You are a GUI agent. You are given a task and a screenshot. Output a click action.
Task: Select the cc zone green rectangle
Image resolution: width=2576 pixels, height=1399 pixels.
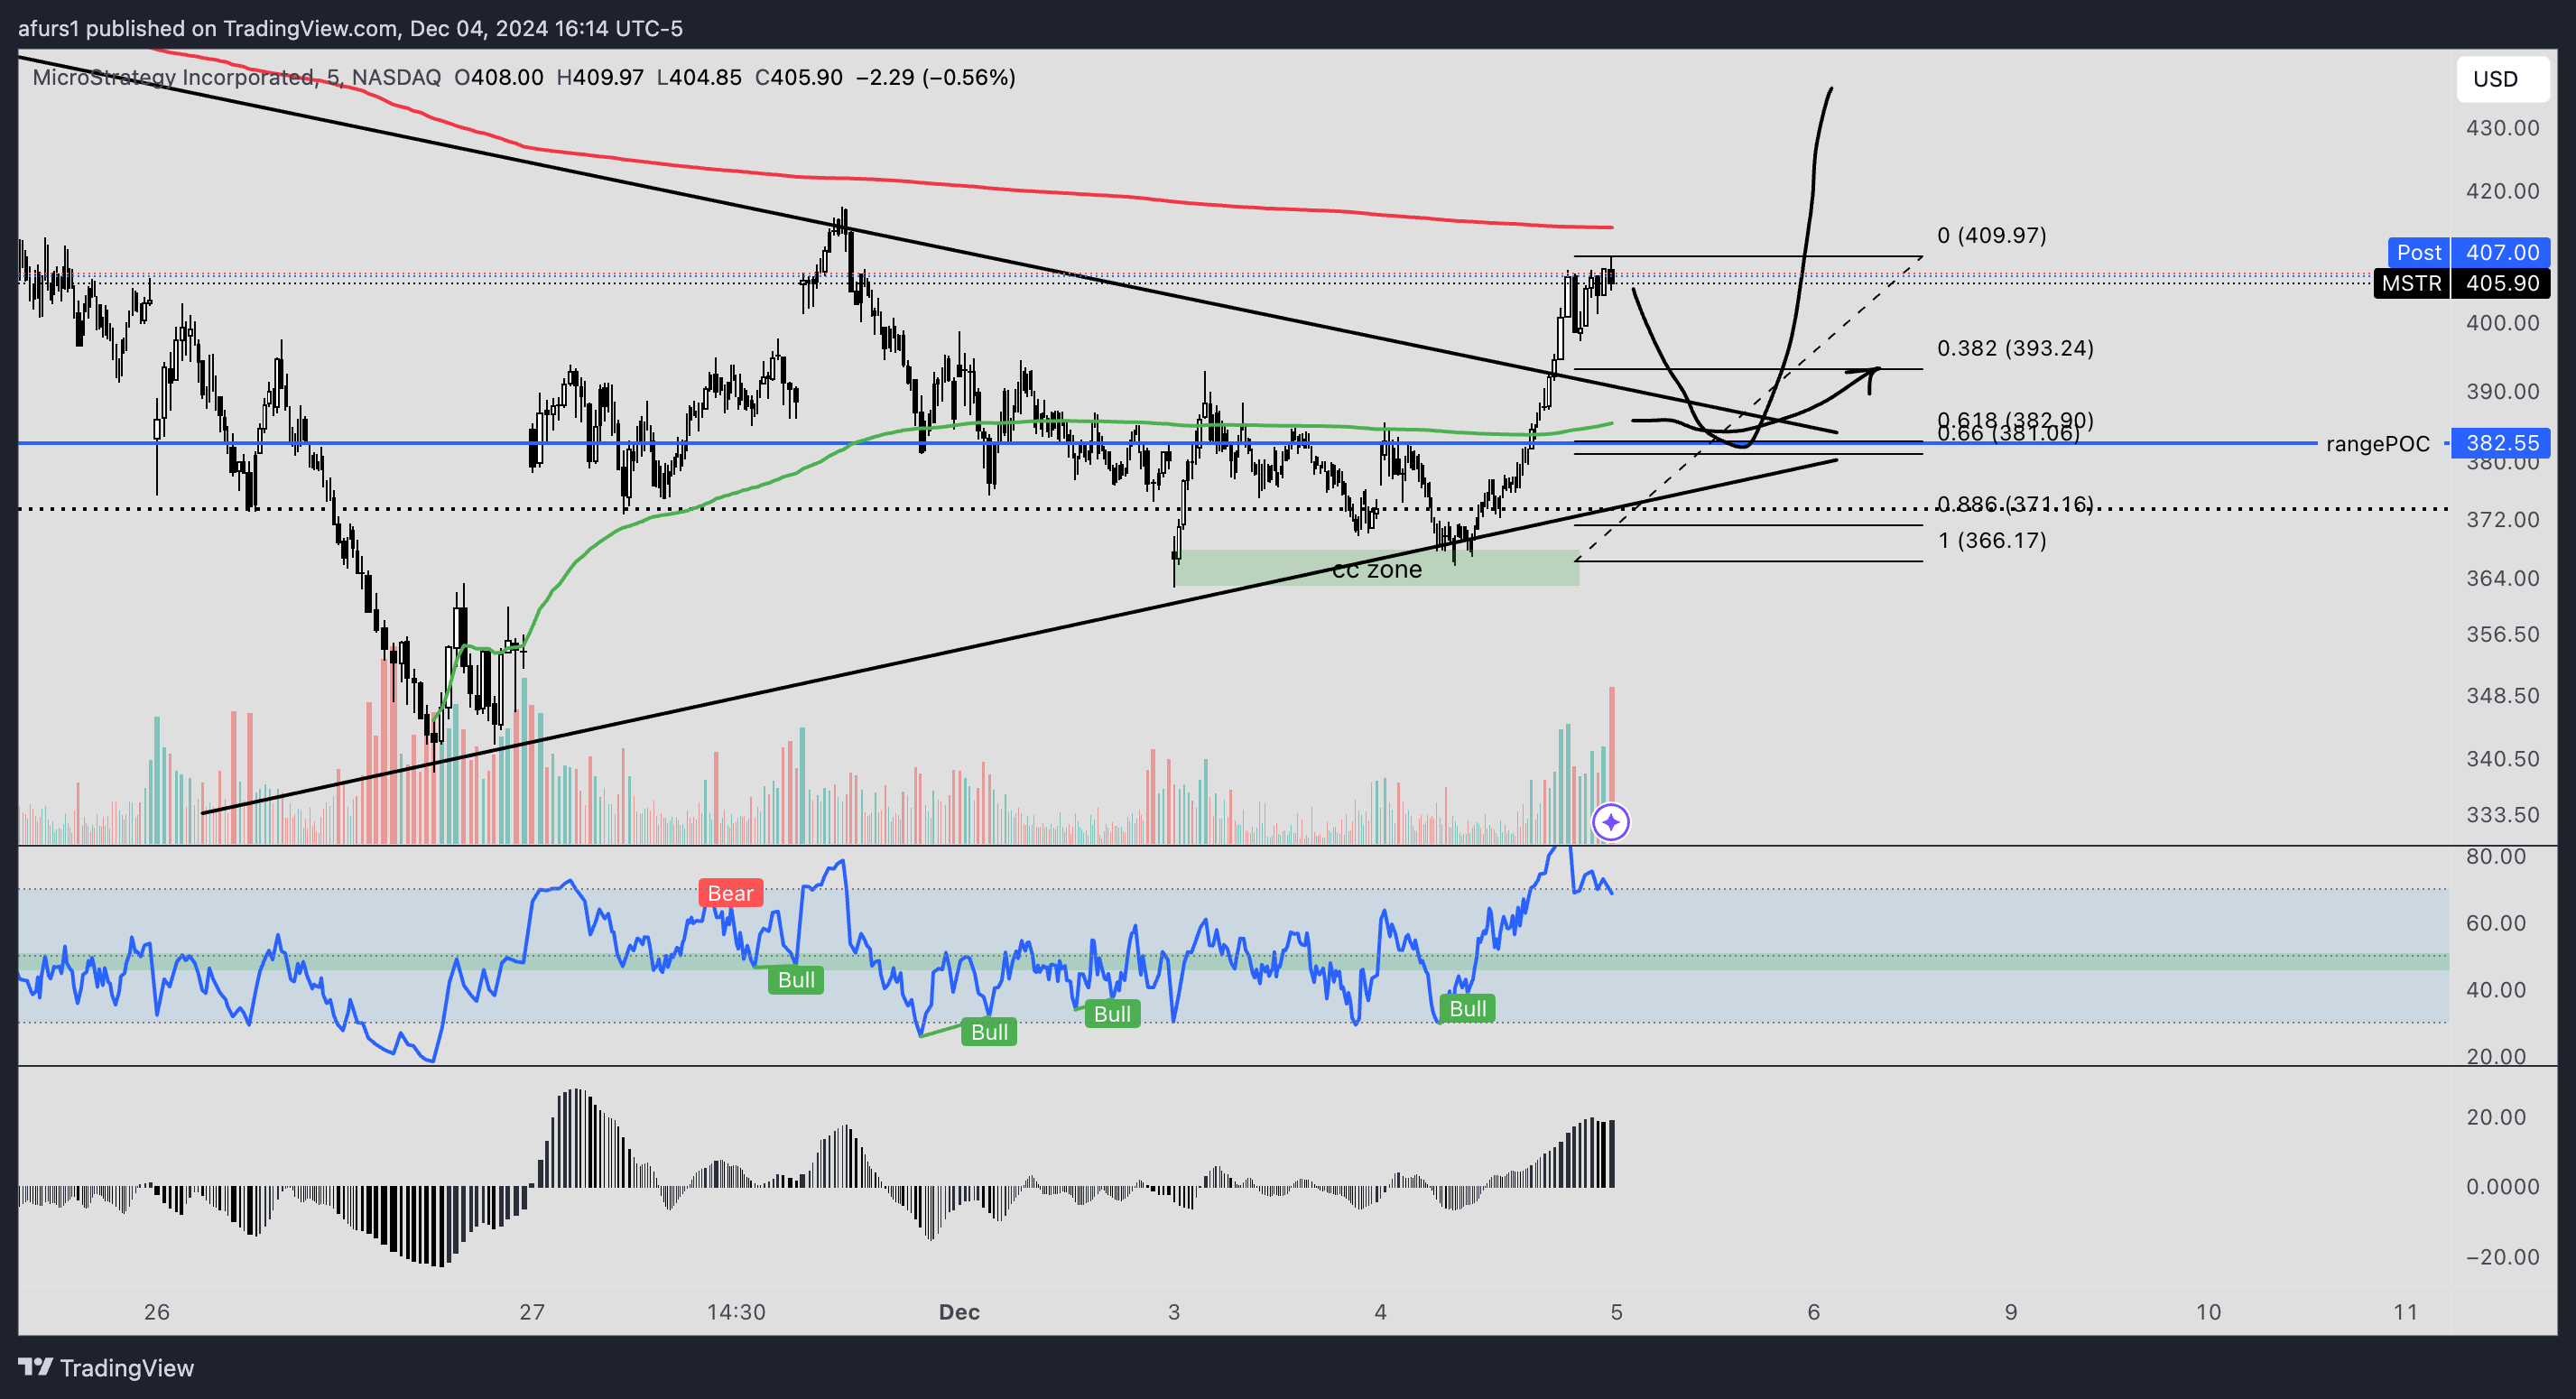click(1376, 567)
